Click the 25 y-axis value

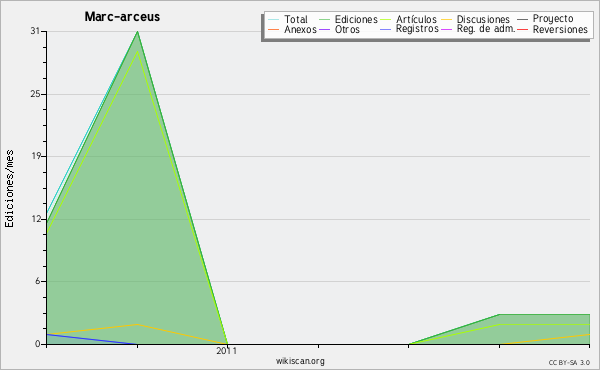(35, 94)
